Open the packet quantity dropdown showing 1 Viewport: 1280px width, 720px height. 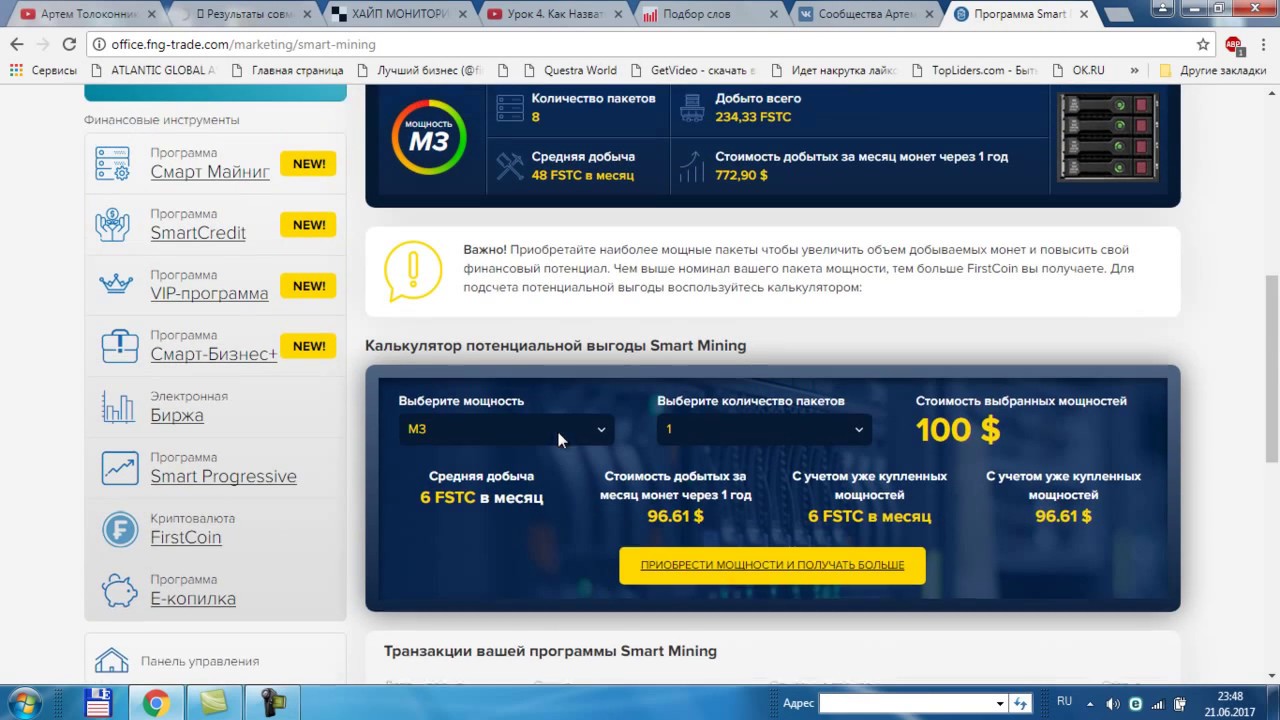point(763,429)
